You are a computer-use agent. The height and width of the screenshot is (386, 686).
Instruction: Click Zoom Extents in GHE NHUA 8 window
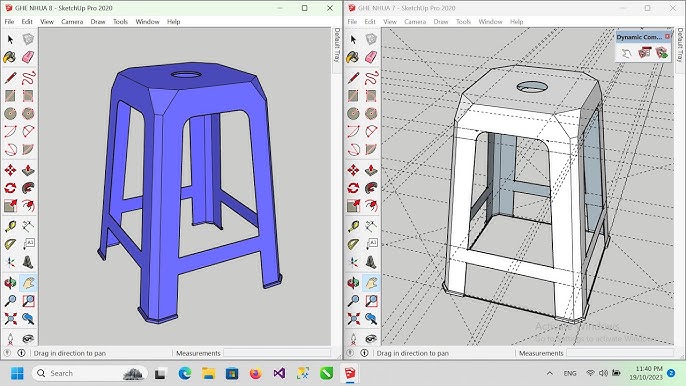point(10,318)
